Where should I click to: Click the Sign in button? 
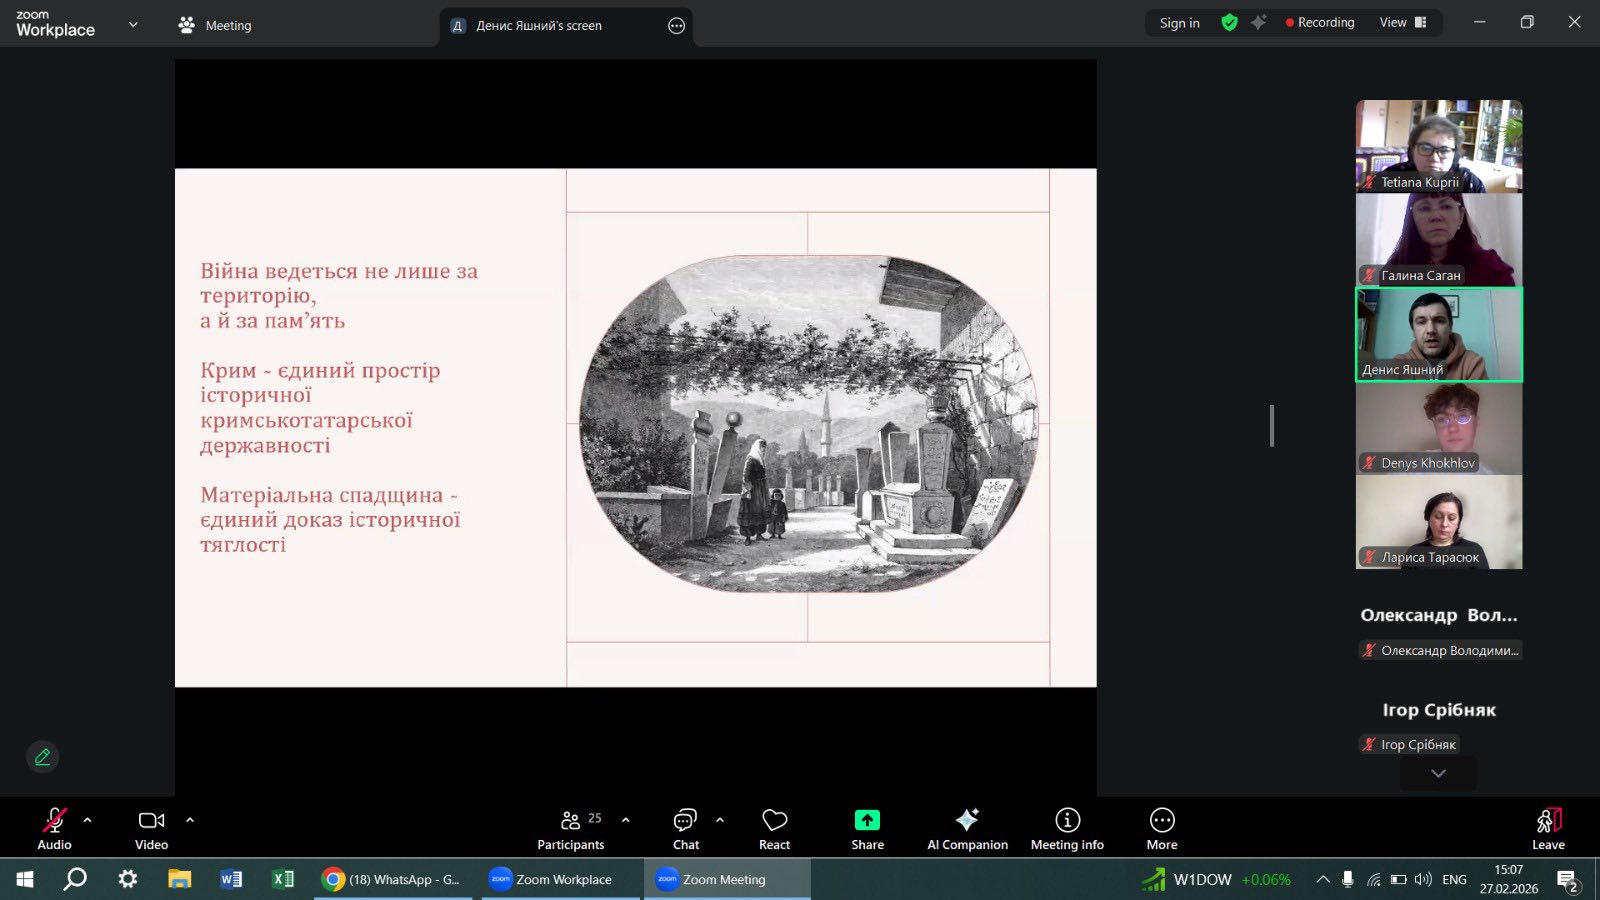click(x=1179, y=23)
